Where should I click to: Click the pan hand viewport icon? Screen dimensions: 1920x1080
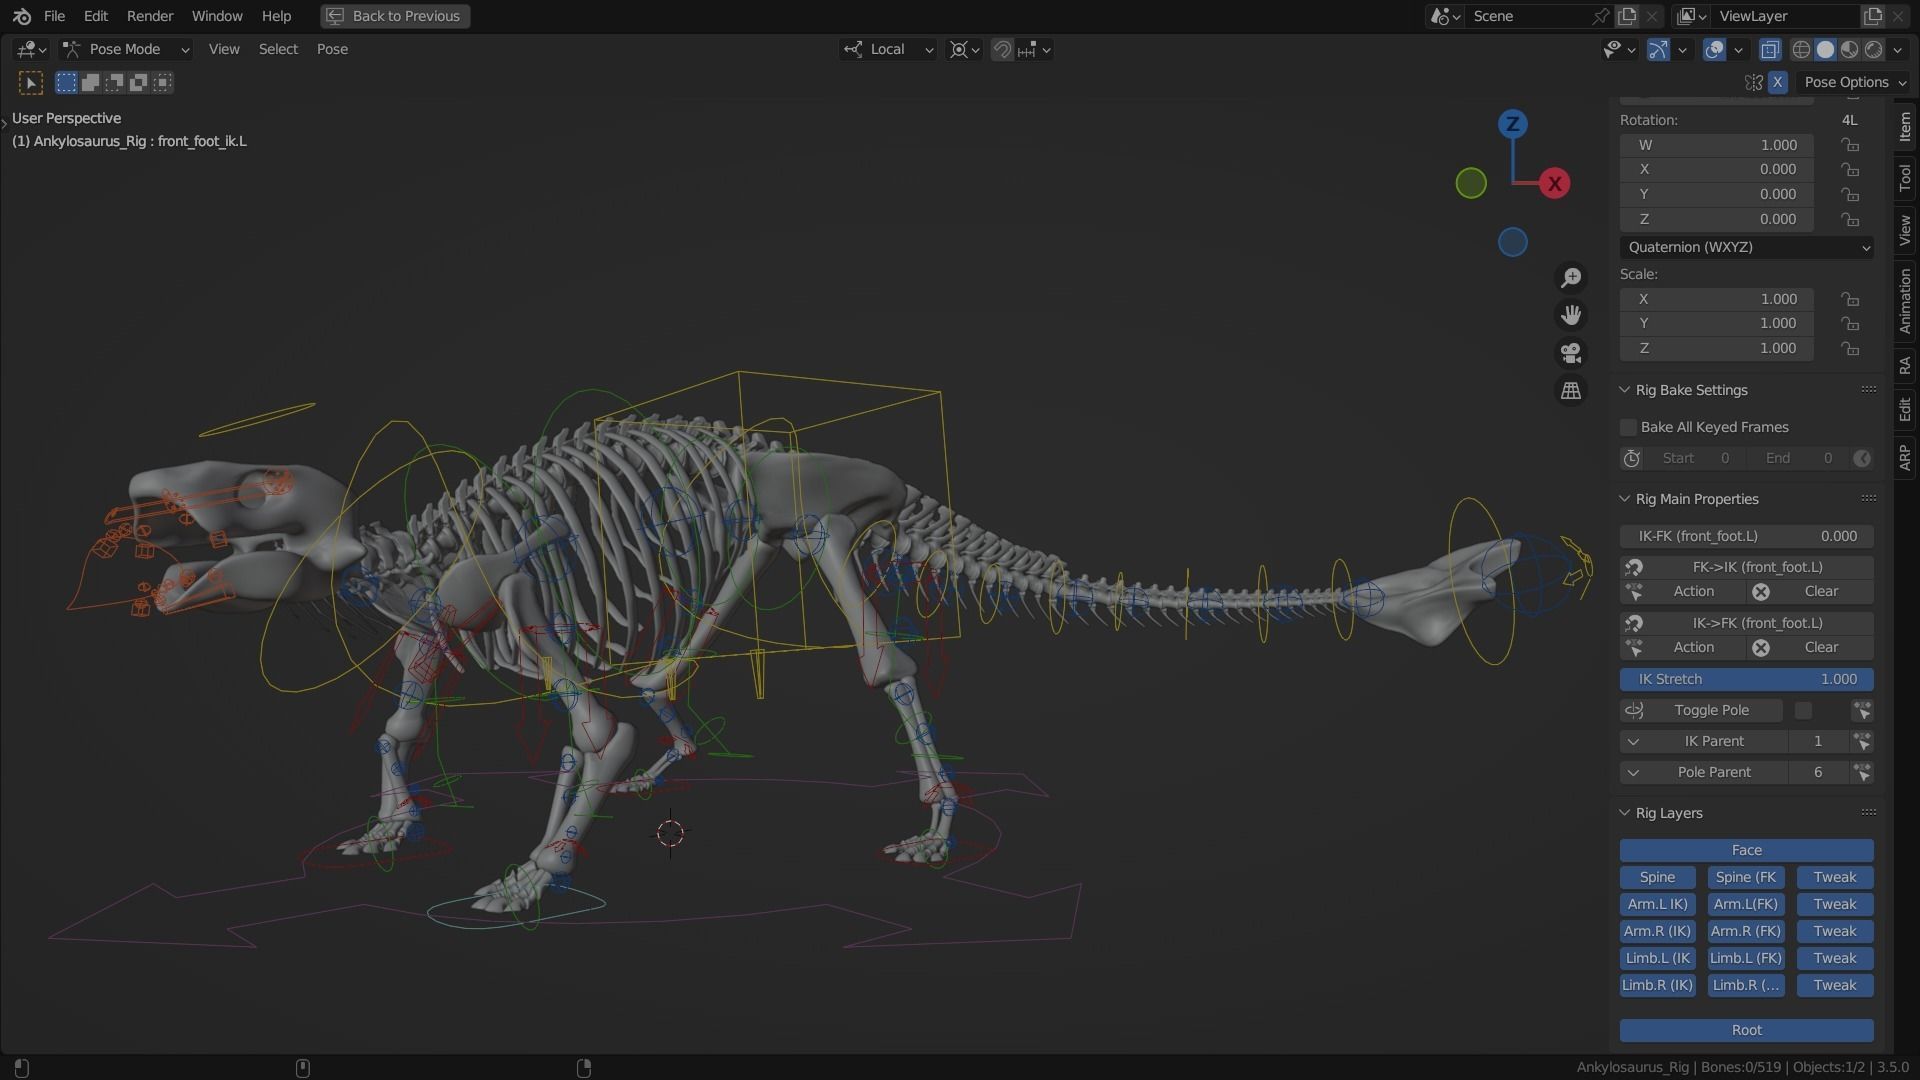tap(1571, 315)
